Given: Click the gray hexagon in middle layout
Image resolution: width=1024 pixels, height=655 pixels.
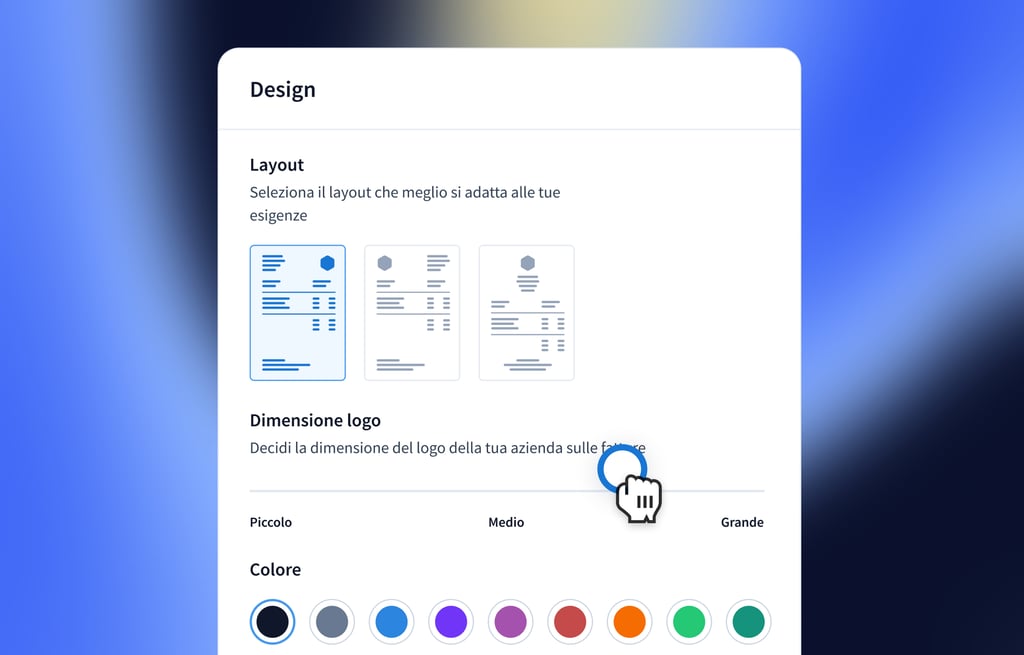Looking at the screenshot, I should coord(385,263).
